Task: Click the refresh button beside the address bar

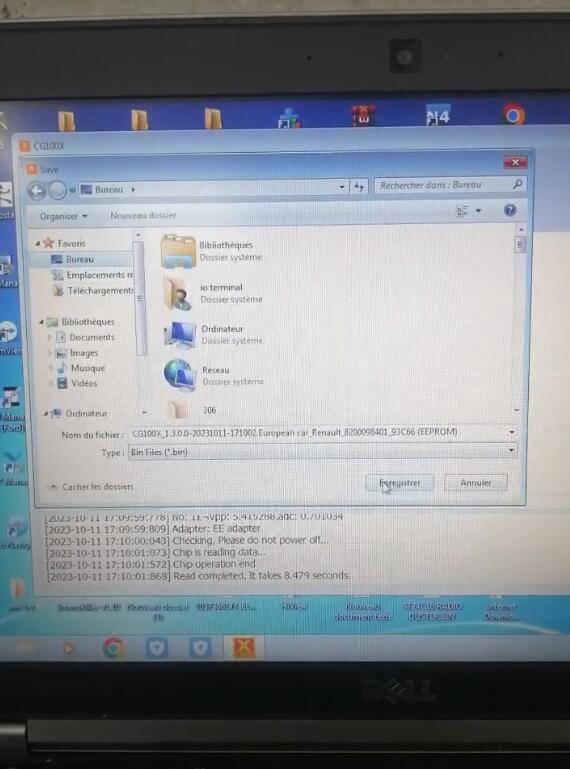Action: [x=359, y=186]
